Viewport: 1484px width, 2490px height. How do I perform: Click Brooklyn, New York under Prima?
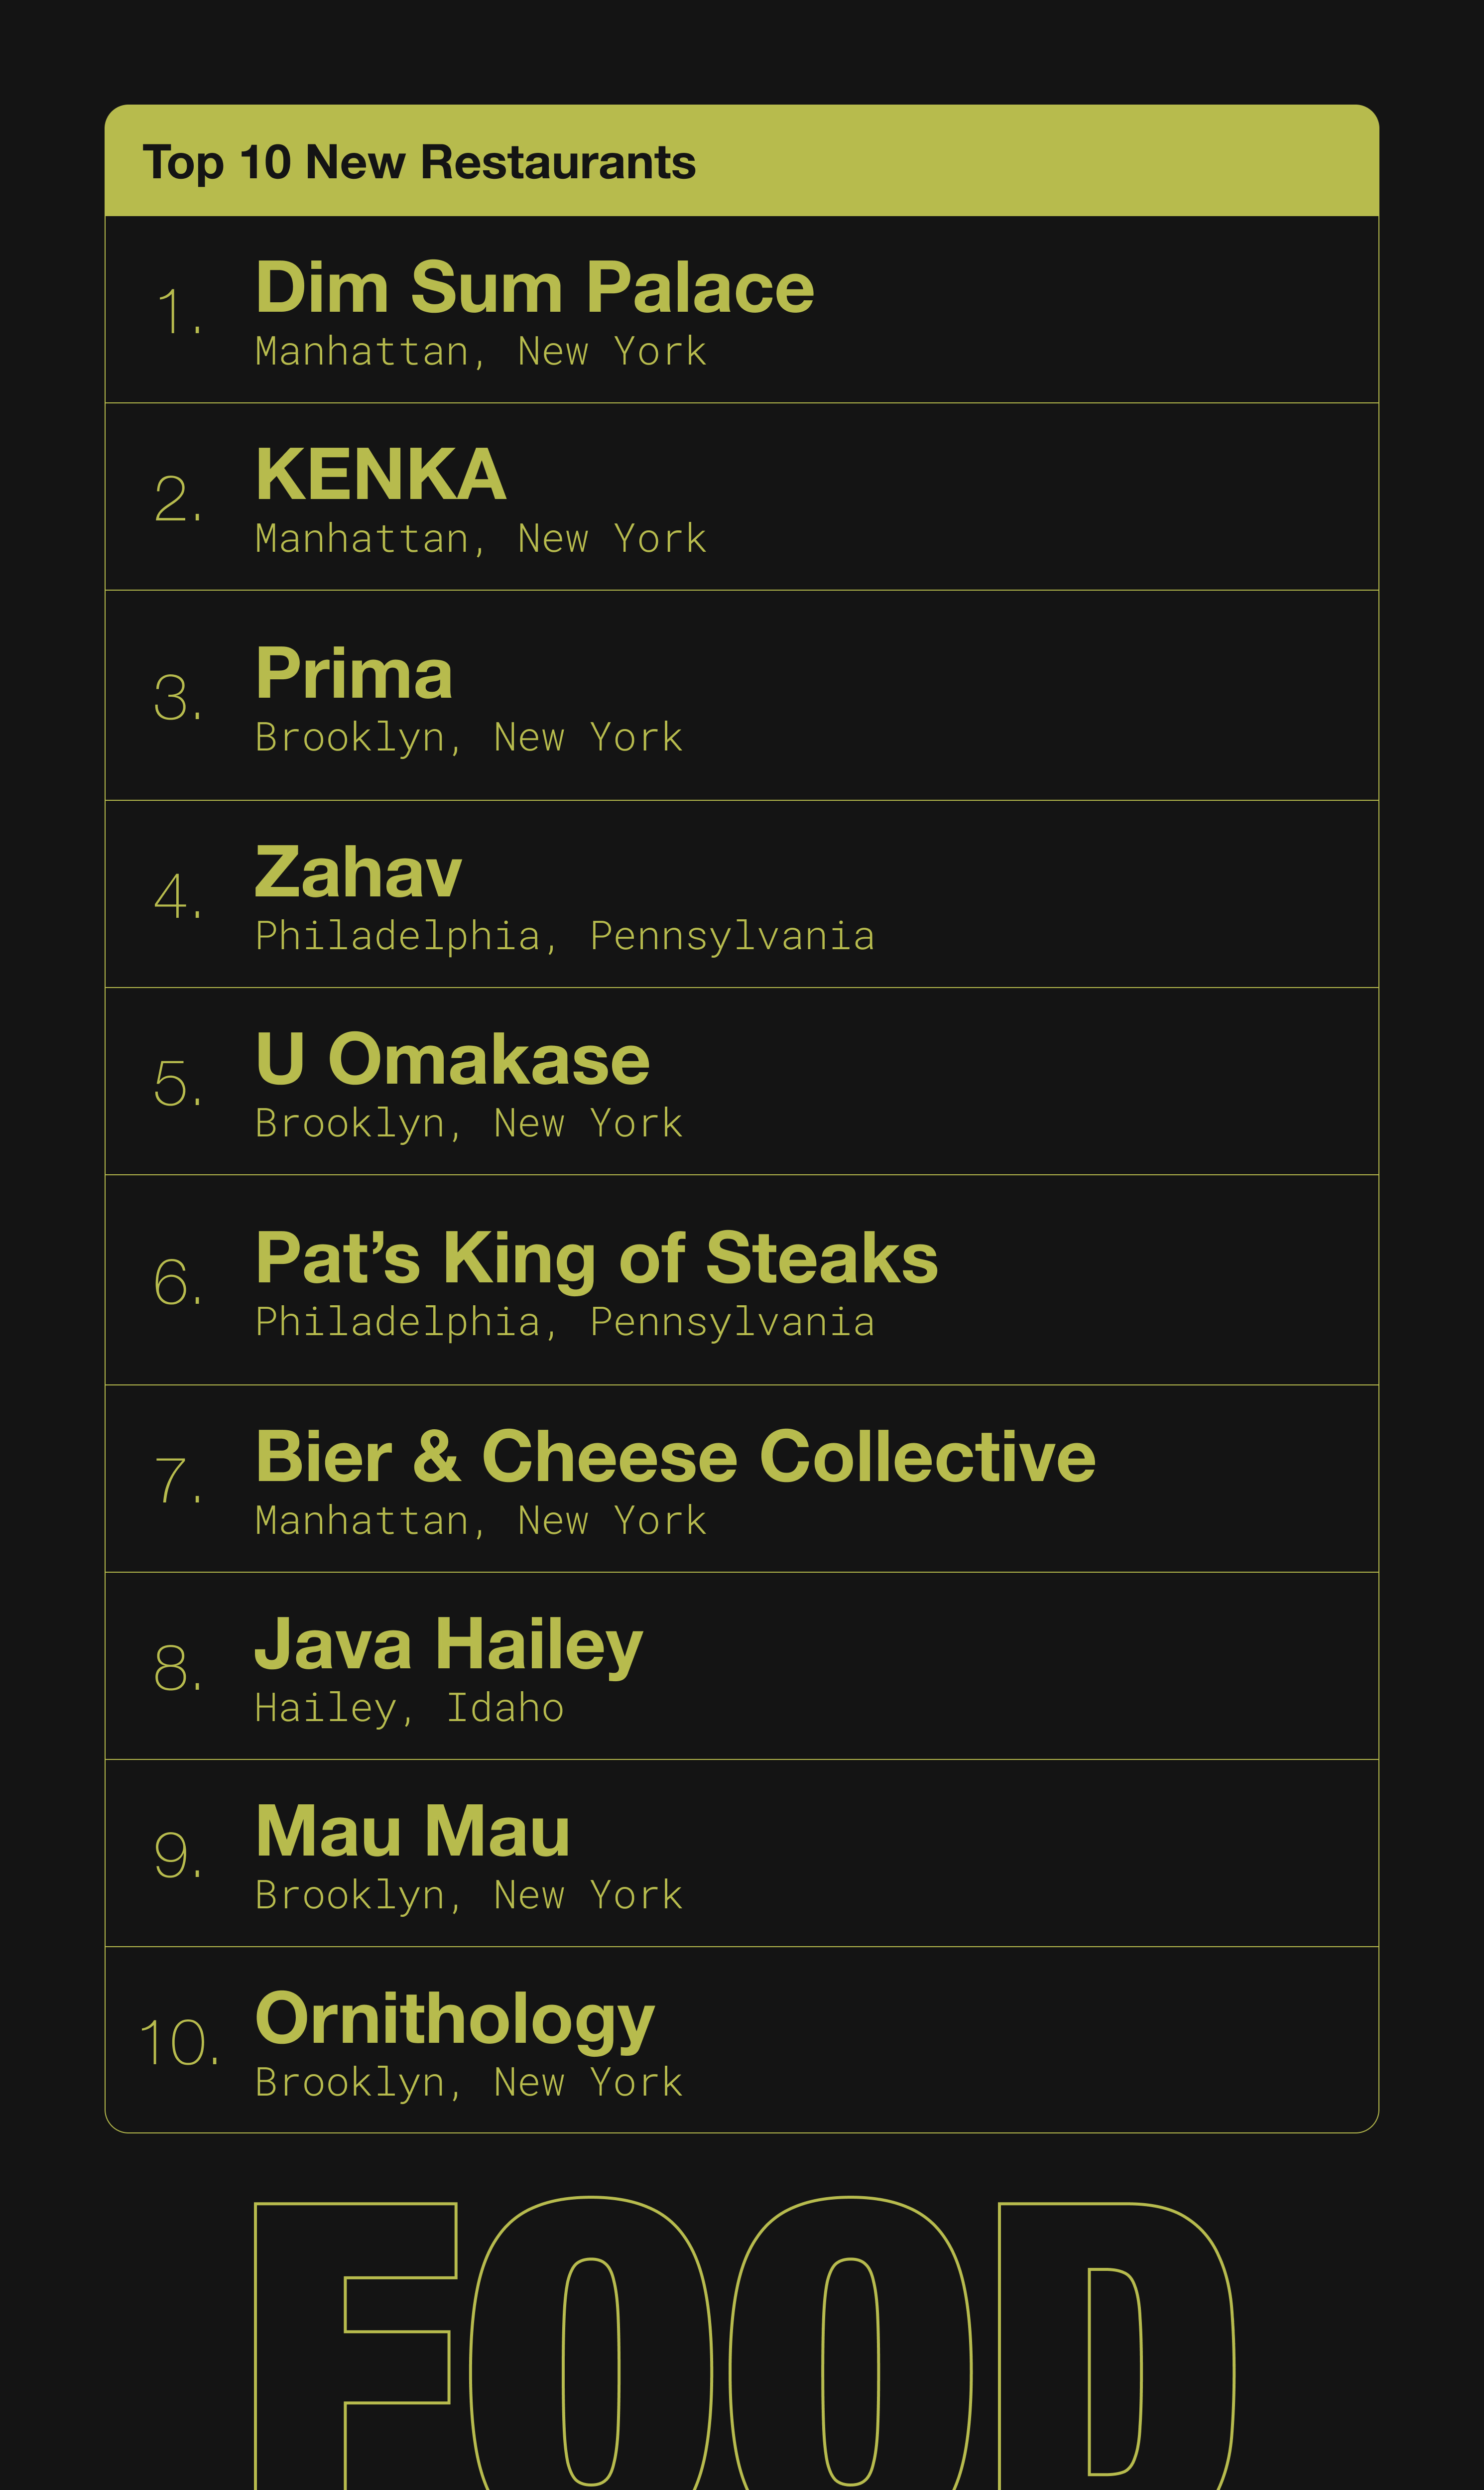coord(469,738)
